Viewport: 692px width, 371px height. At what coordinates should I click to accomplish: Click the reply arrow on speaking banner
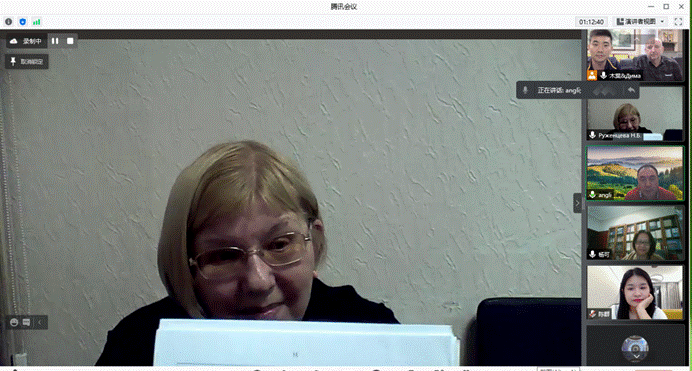(632, 90)
